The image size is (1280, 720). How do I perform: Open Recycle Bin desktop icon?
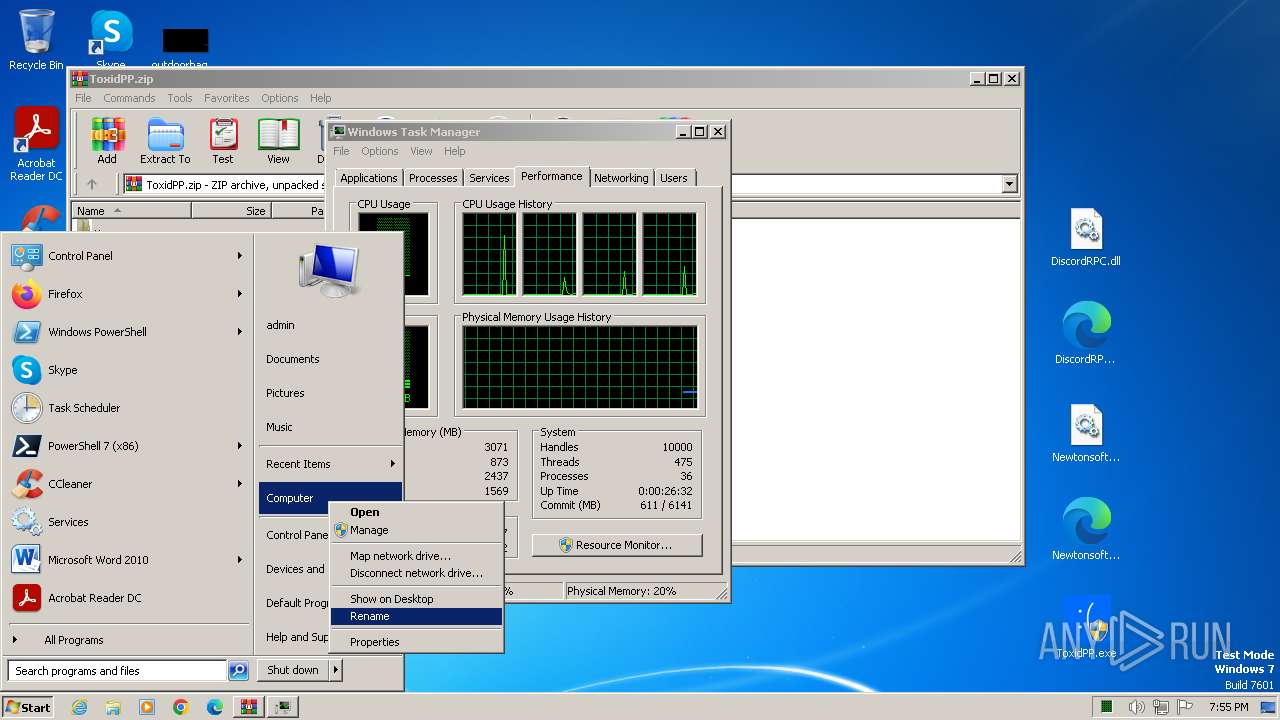pos(36,40)
